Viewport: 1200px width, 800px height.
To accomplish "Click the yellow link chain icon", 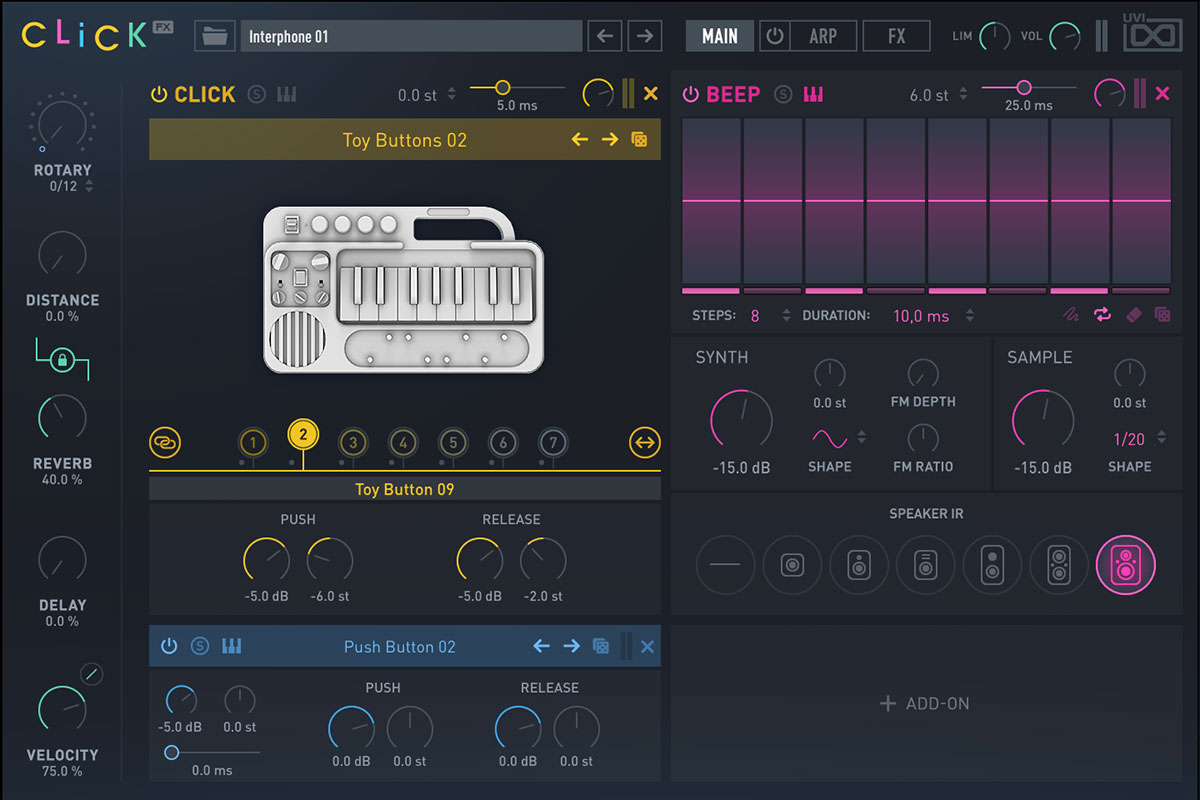I will coord(165,441).
